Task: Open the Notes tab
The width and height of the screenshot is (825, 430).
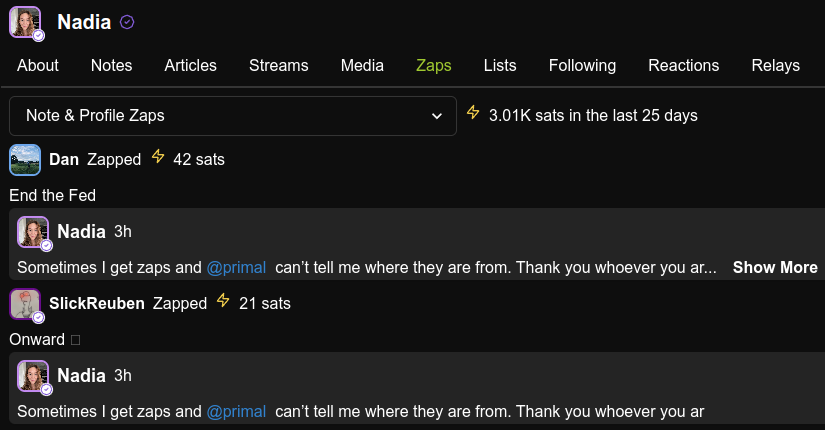Action: point(111,66)
